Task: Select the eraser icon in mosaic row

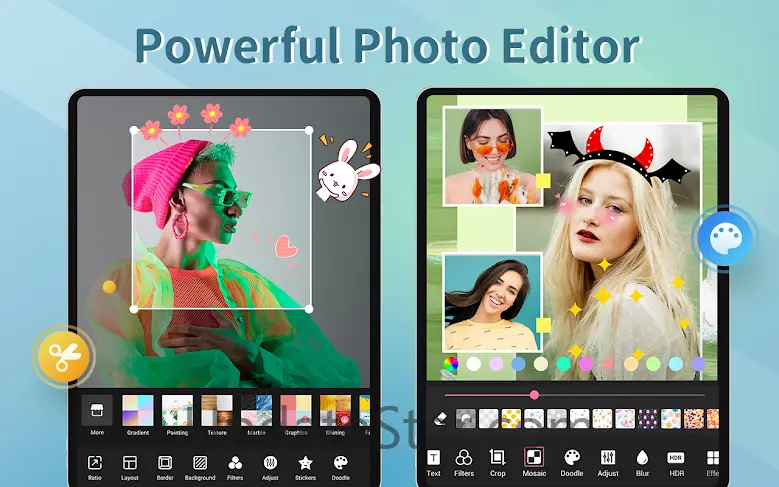Action: [x=440, y=418]
